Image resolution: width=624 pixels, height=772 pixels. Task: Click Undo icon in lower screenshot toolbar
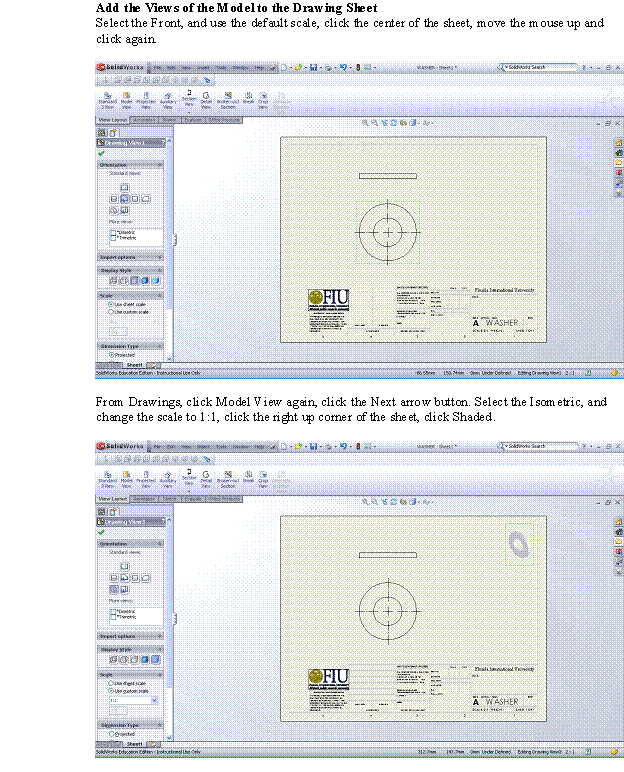(x=343, y=447)
